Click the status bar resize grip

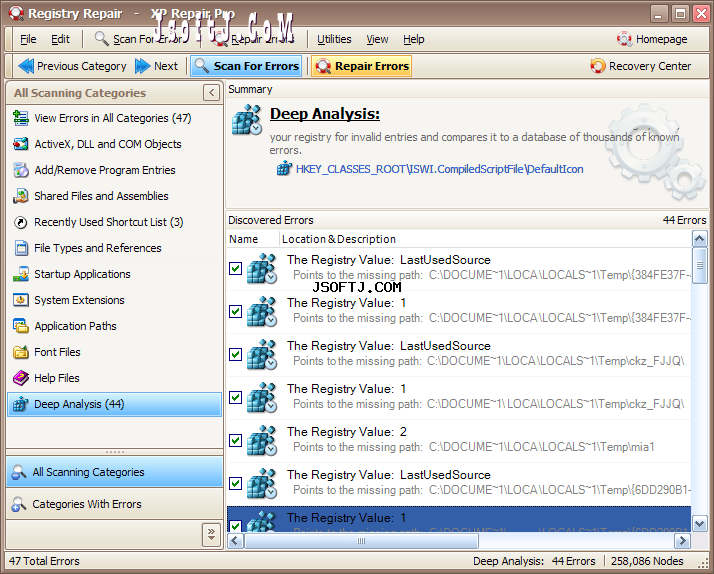tap(703, 563)
